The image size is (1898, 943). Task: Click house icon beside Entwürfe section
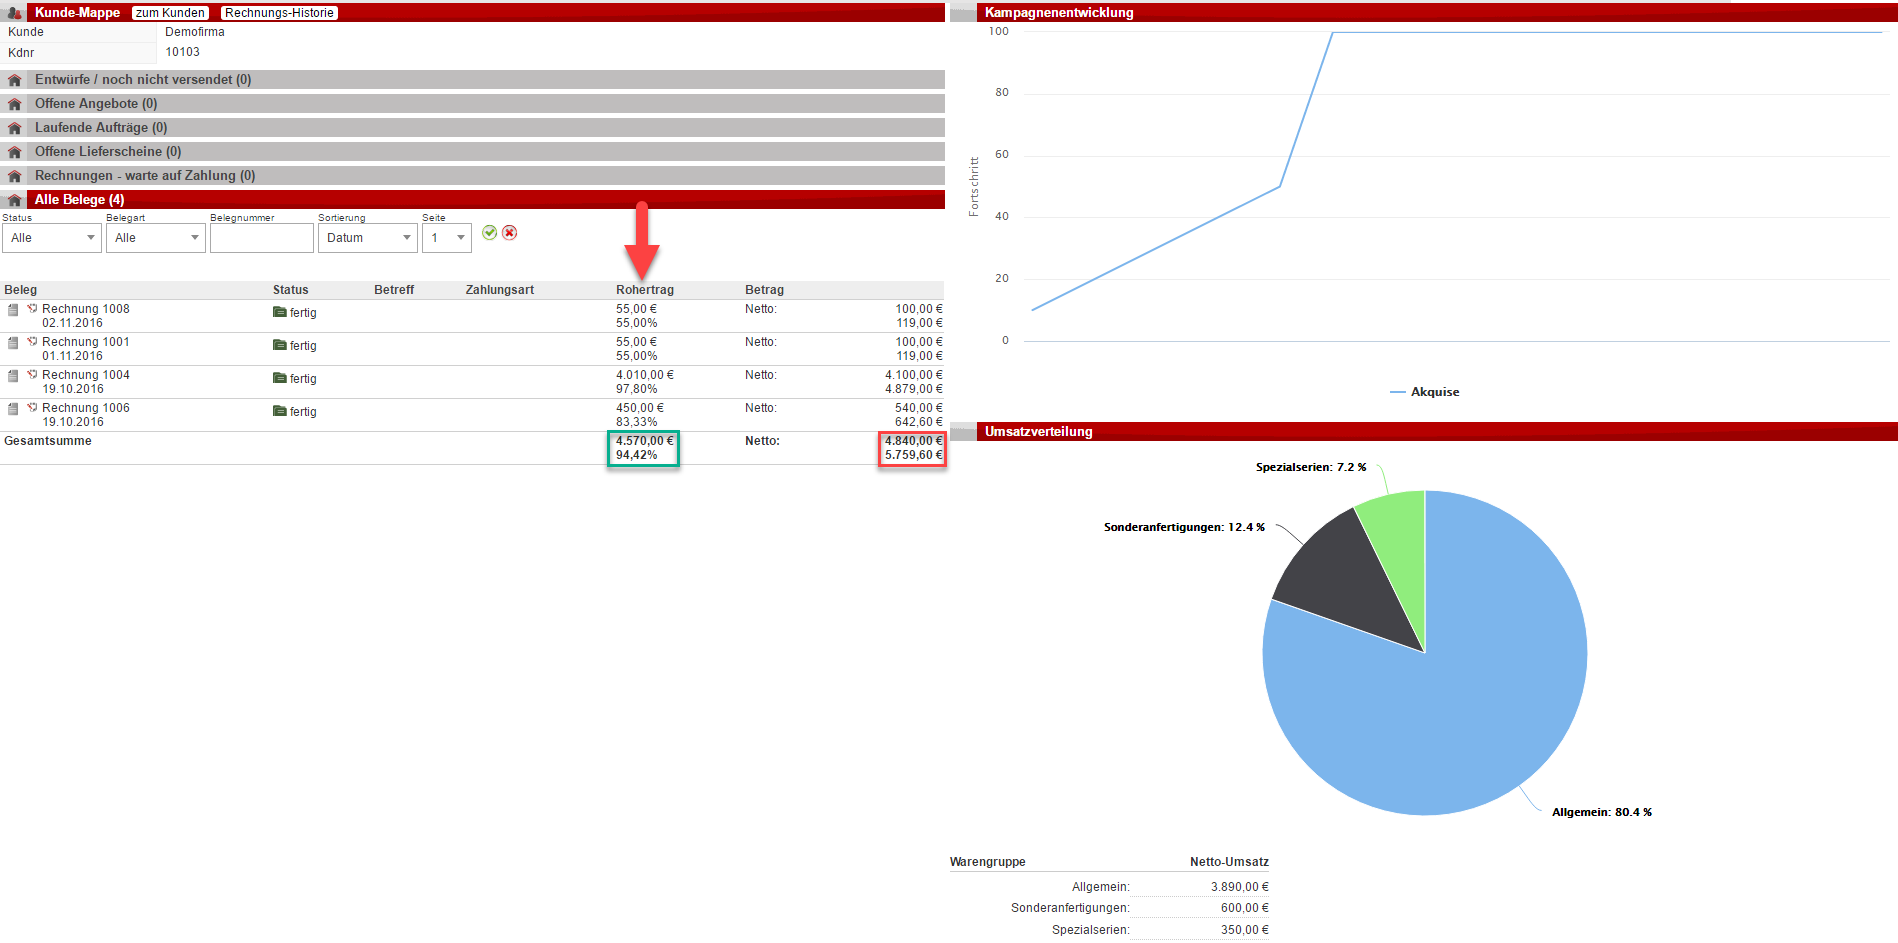tap(14, 80)
